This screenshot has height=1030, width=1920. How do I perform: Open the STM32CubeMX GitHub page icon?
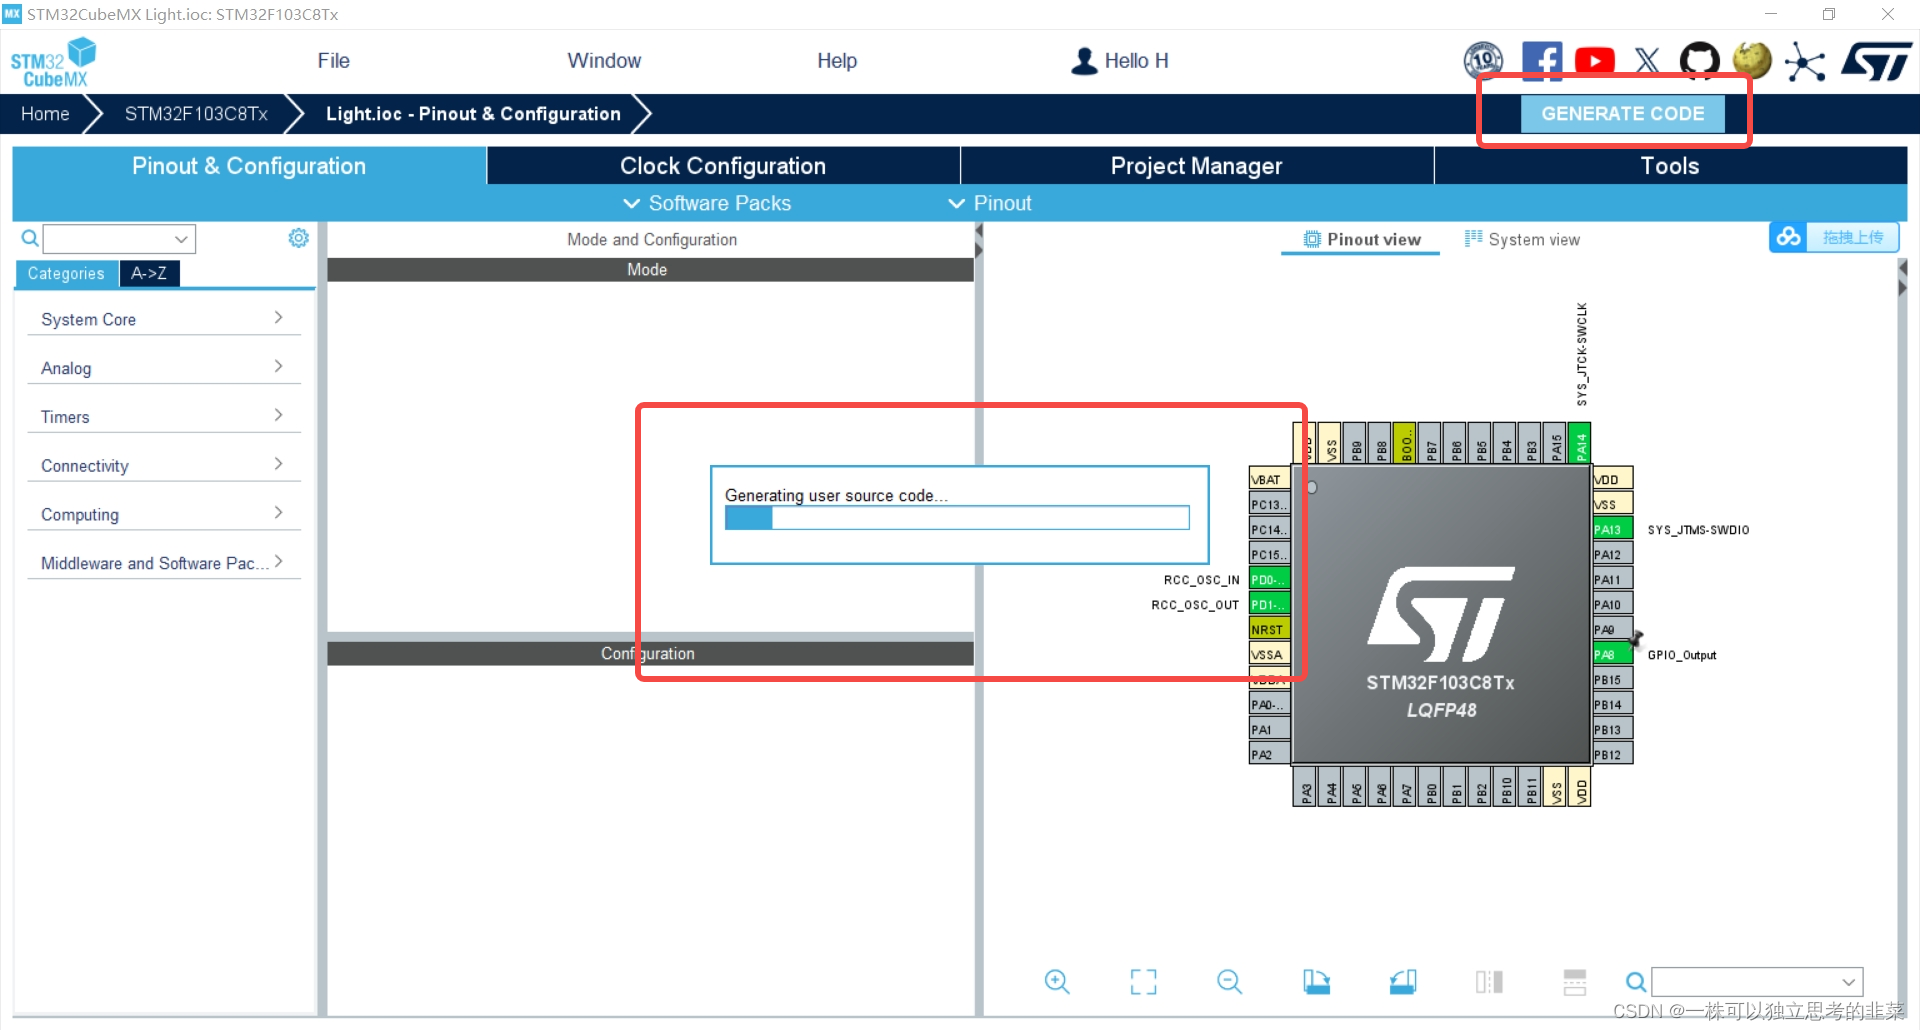point(1700,60)
